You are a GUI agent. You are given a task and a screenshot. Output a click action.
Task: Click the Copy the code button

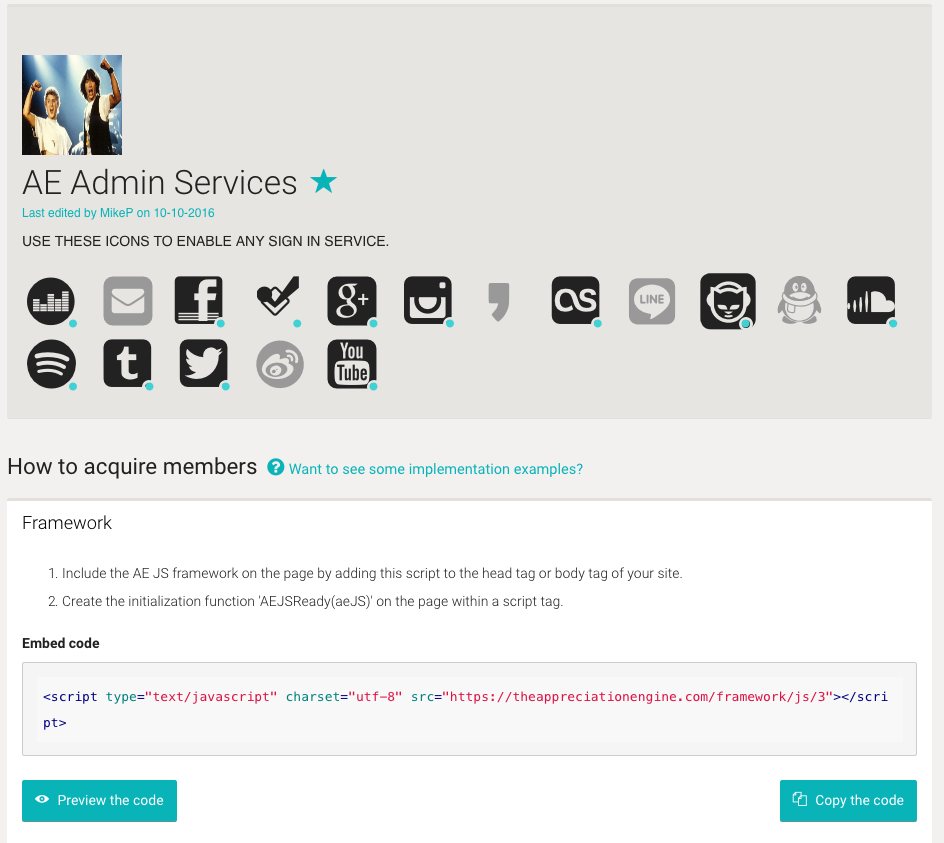pyautogui.click(x=848, y=800)
